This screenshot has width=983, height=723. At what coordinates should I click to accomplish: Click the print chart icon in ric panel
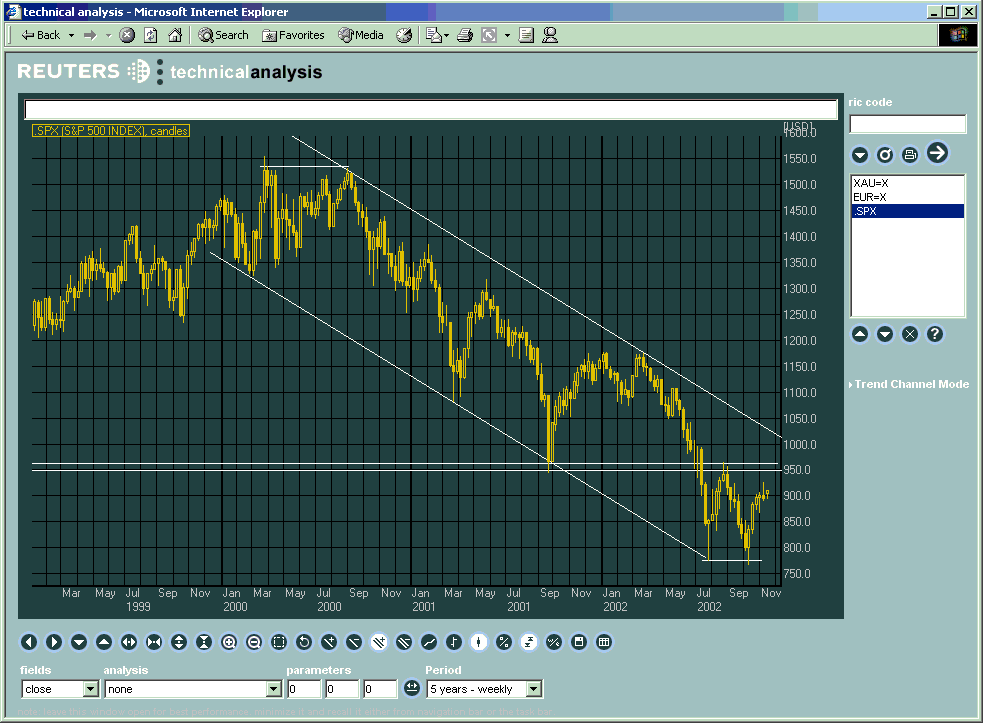click(x=910, y=154)
